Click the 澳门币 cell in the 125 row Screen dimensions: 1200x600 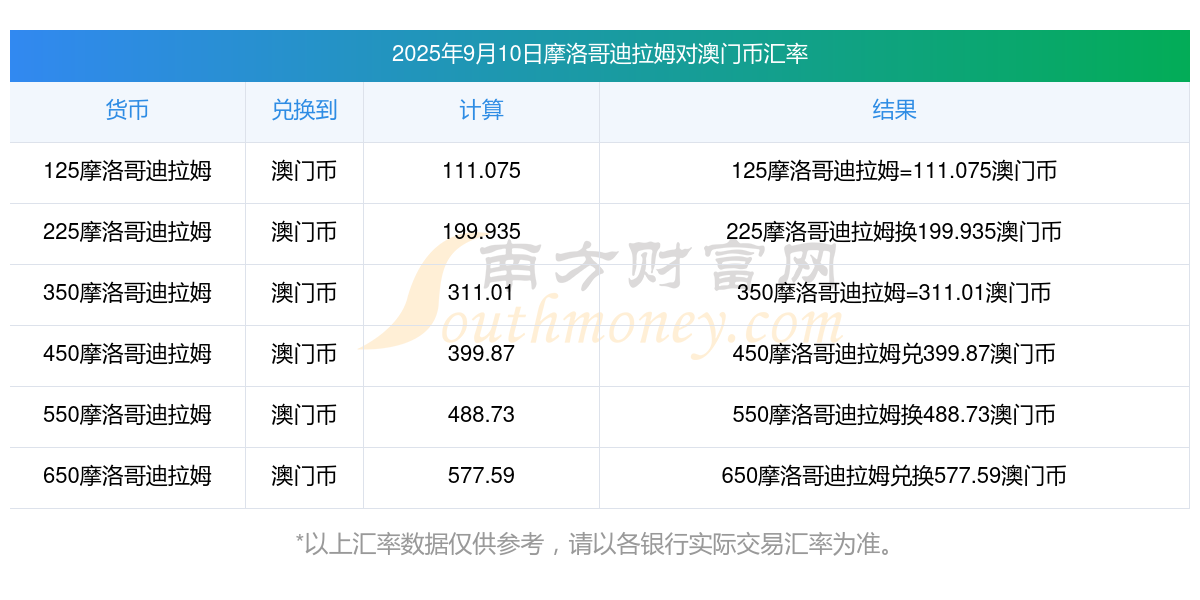click(304, 171)
